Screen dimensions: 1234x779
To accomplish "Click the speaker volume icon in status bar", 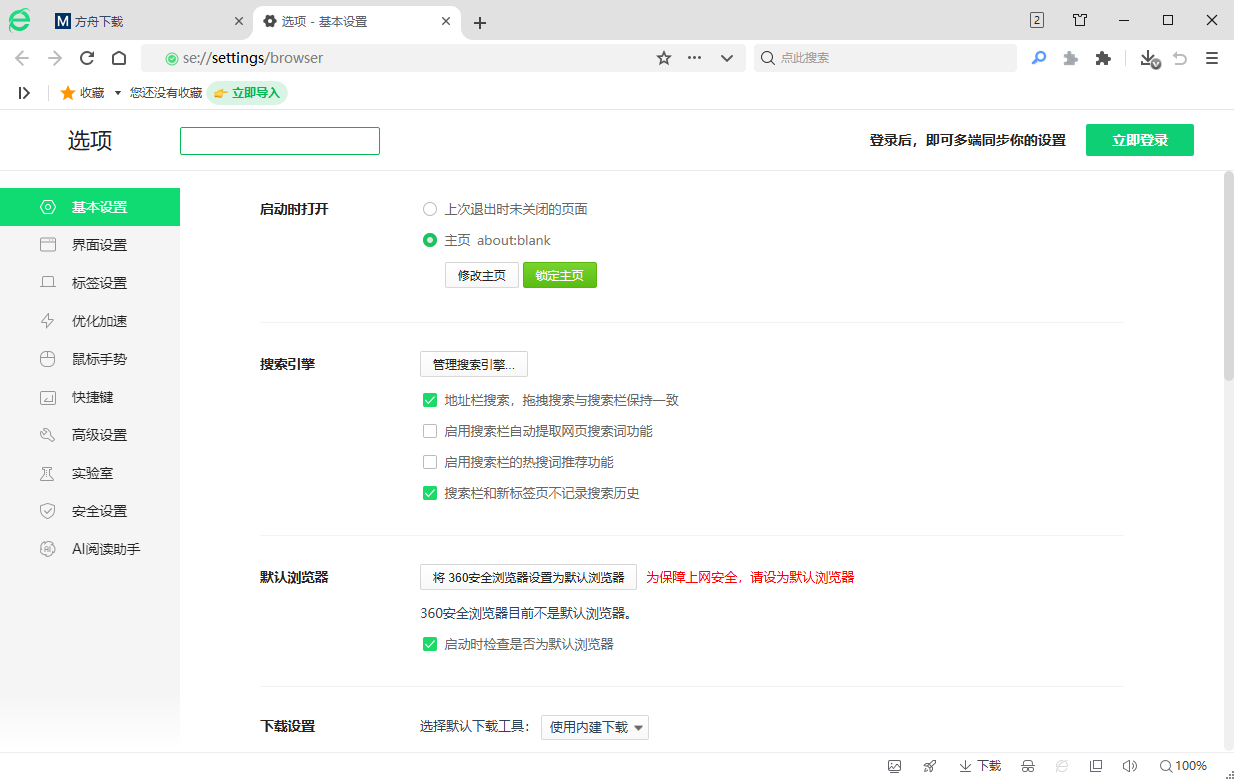I will (1130, 765).
